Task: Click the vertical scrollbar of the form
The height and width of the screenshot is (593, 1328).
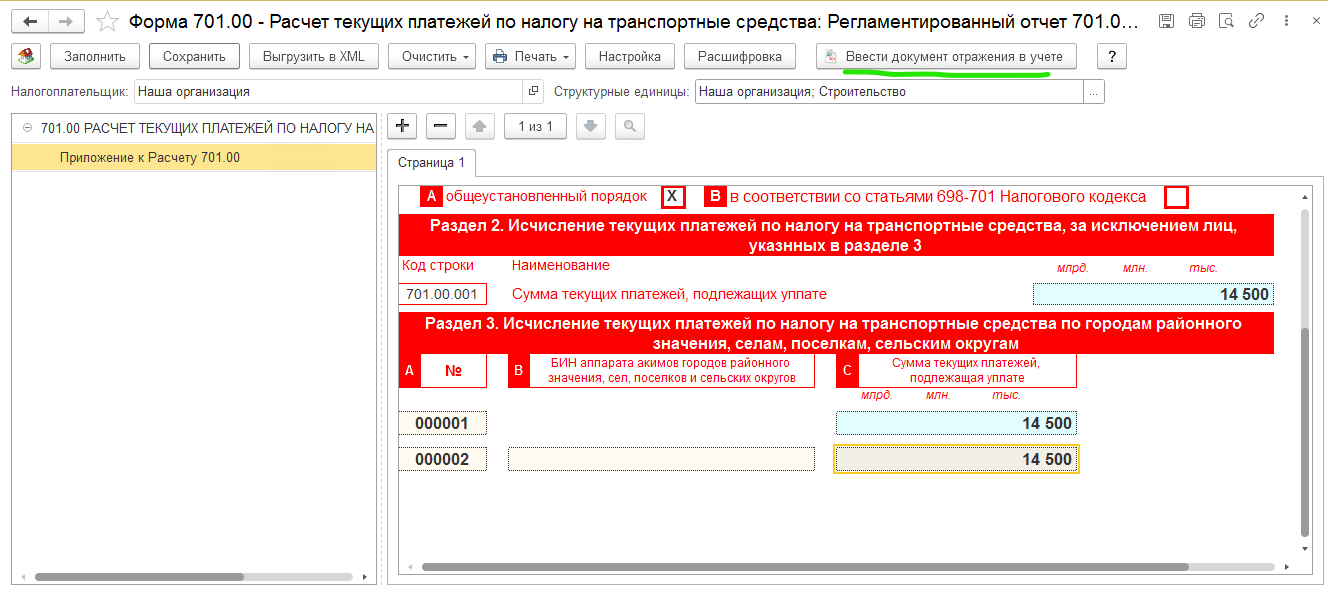Action: (x=1303, y=430)
